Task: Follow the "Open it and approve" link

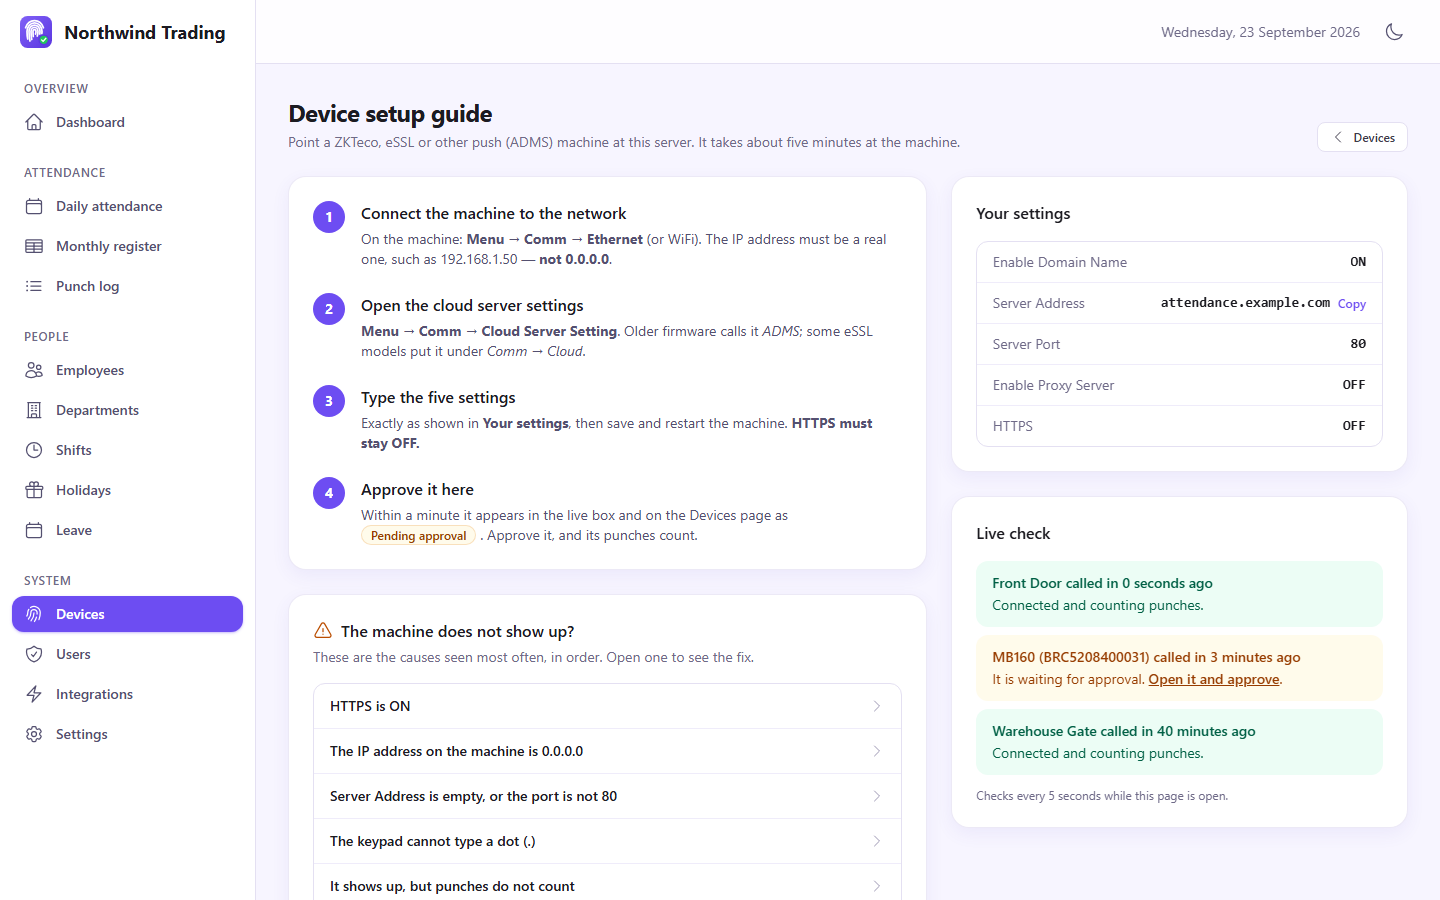Action: pos(1214,679)
